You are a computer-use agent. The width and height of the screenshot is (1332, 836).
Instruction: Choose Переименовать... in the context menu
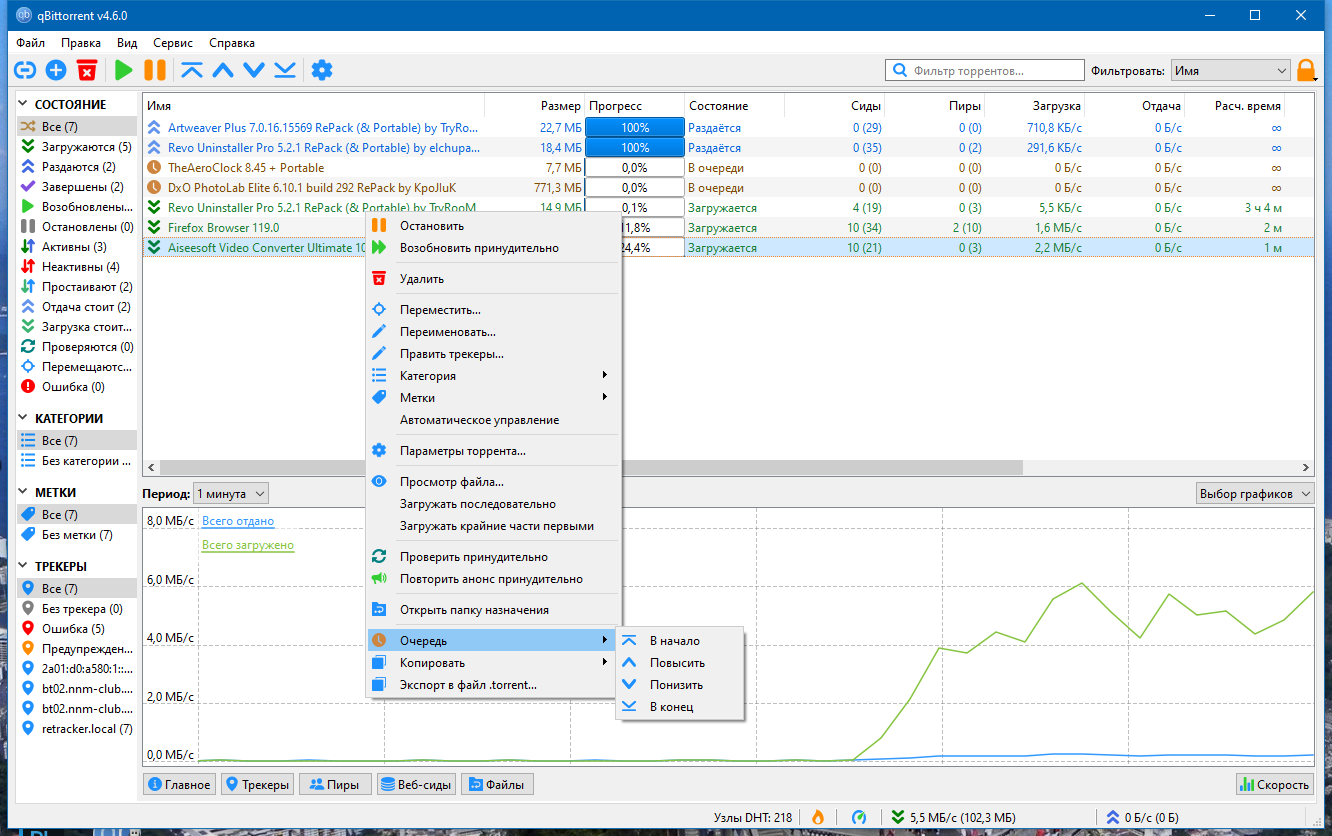[x=494, y=332]
